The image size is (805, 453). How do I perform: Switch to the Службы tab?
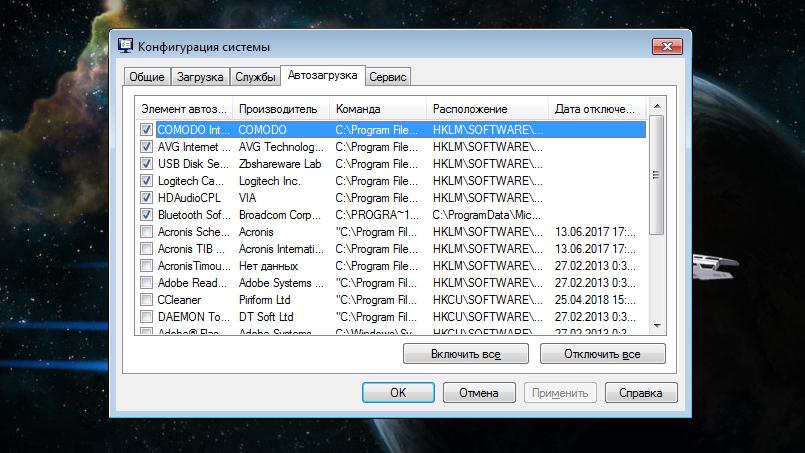[x=255, y=77]
